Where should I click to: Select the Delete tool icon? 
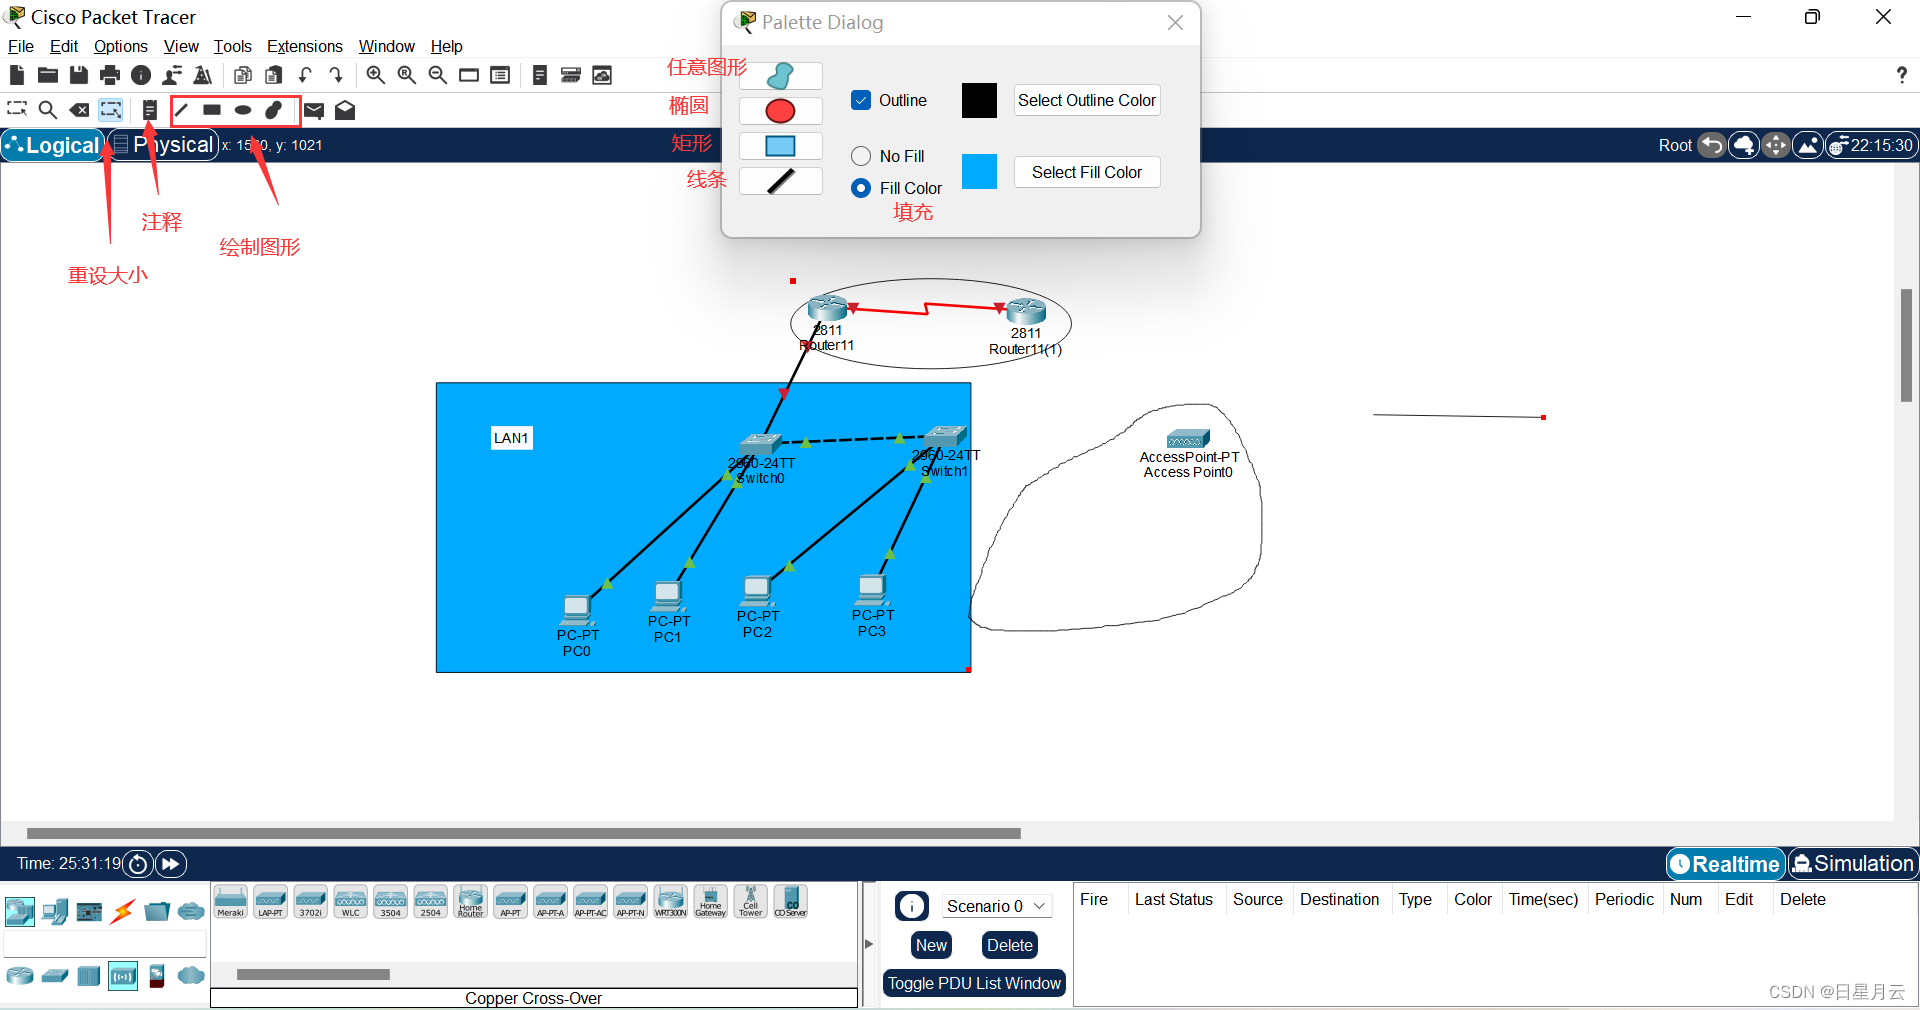(79, 110)
